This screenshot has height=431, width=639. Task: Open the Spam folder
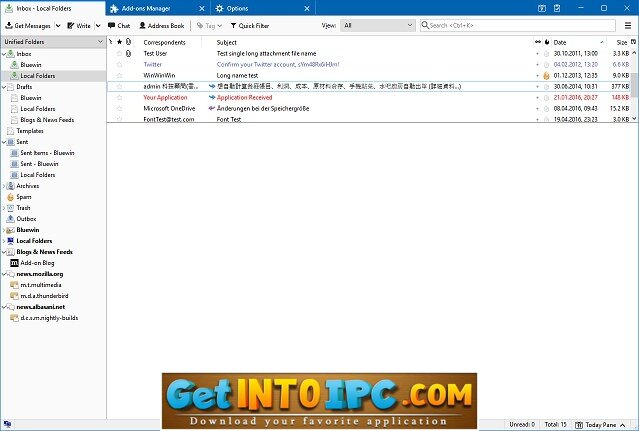tap(24, 197)
